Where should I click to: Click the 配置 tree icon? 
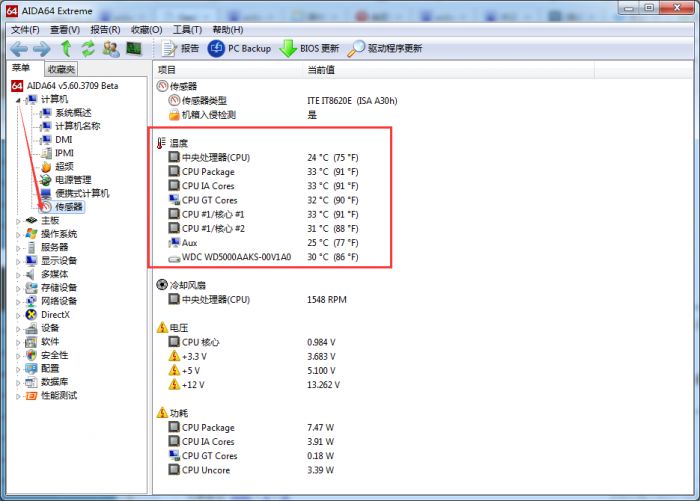(31, 368)
